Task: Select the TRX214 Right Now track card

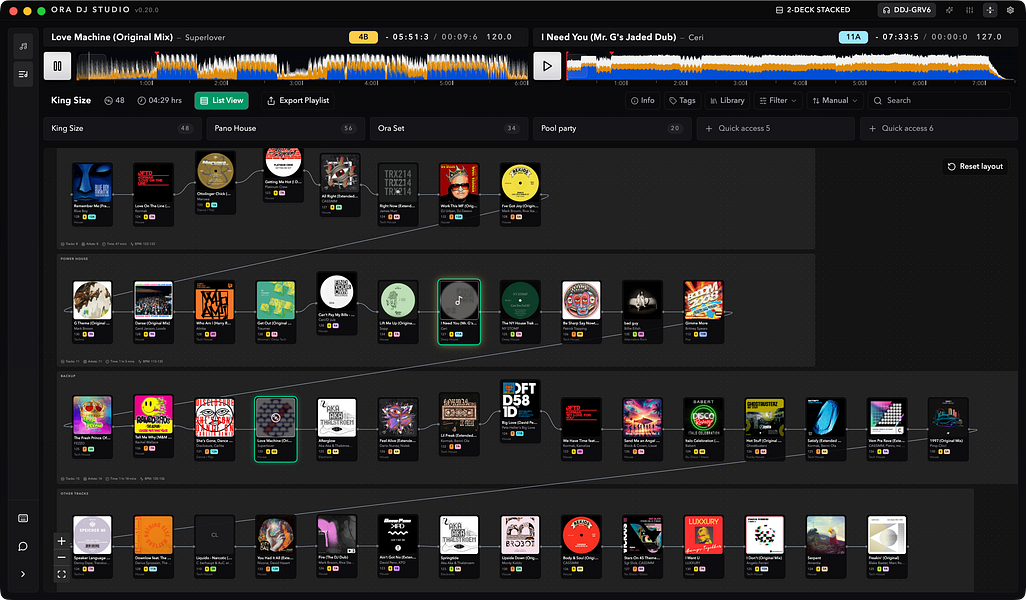Action: (398, 194)
